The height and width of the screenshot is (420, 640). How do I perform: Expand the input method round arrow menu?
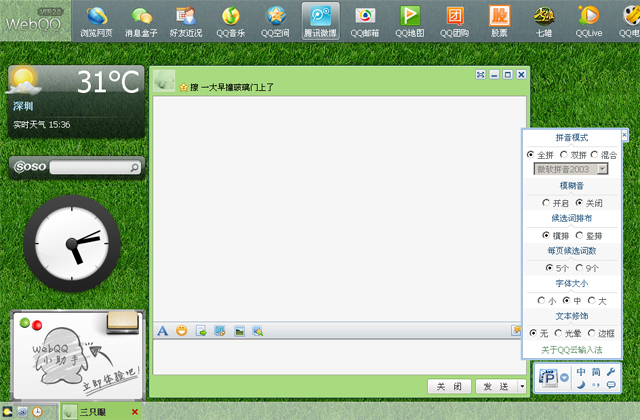(564, 378)
